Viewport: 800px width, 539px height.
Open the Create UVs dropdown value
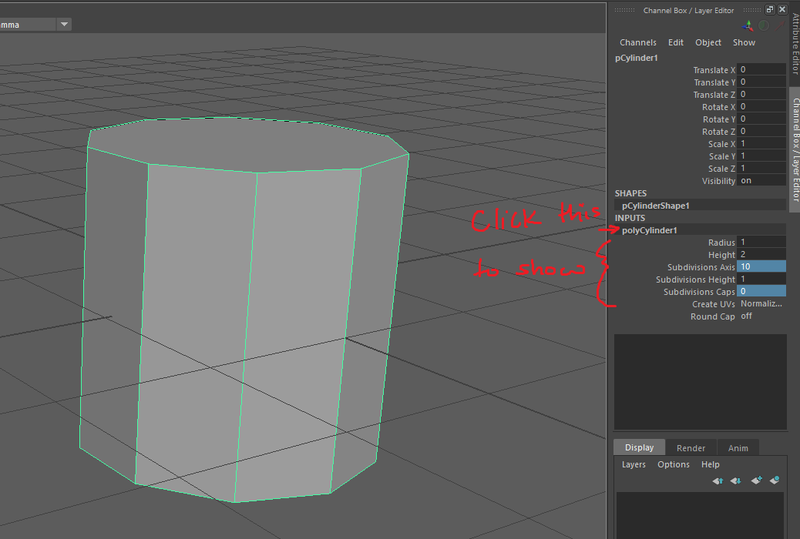pyautogui.click(x=761, y=304)
